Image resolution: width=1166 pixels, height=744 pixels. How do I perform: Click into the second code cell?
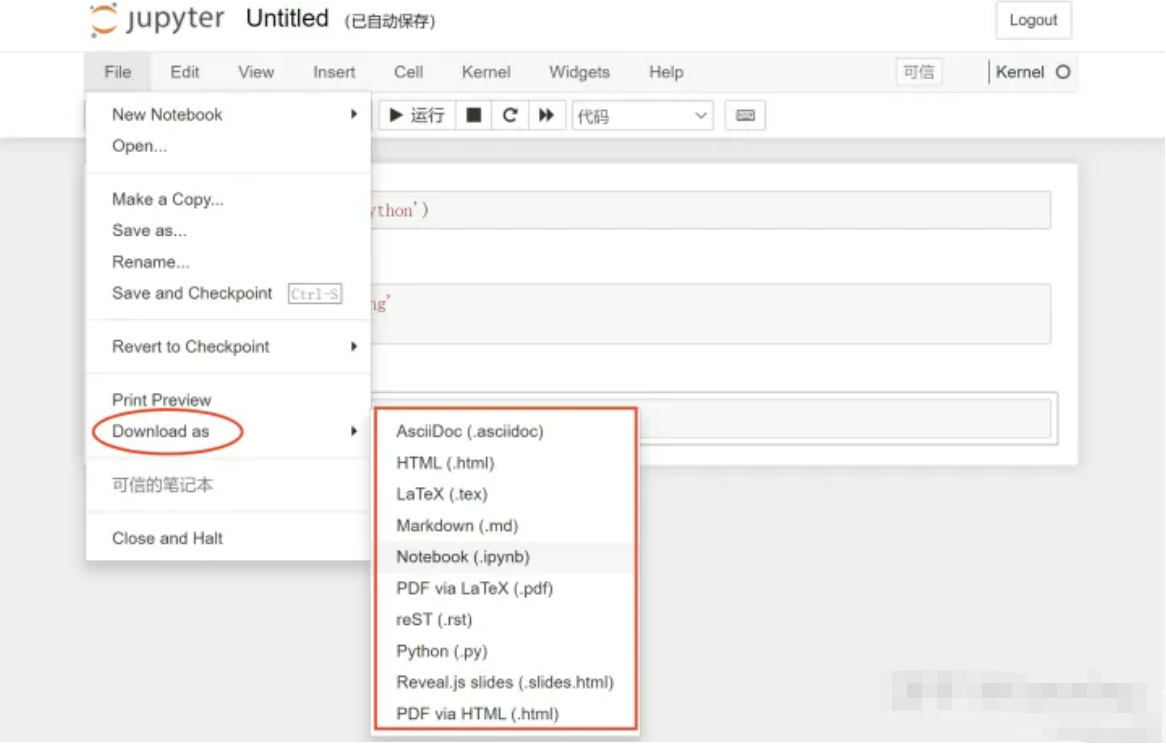[710, 313]
